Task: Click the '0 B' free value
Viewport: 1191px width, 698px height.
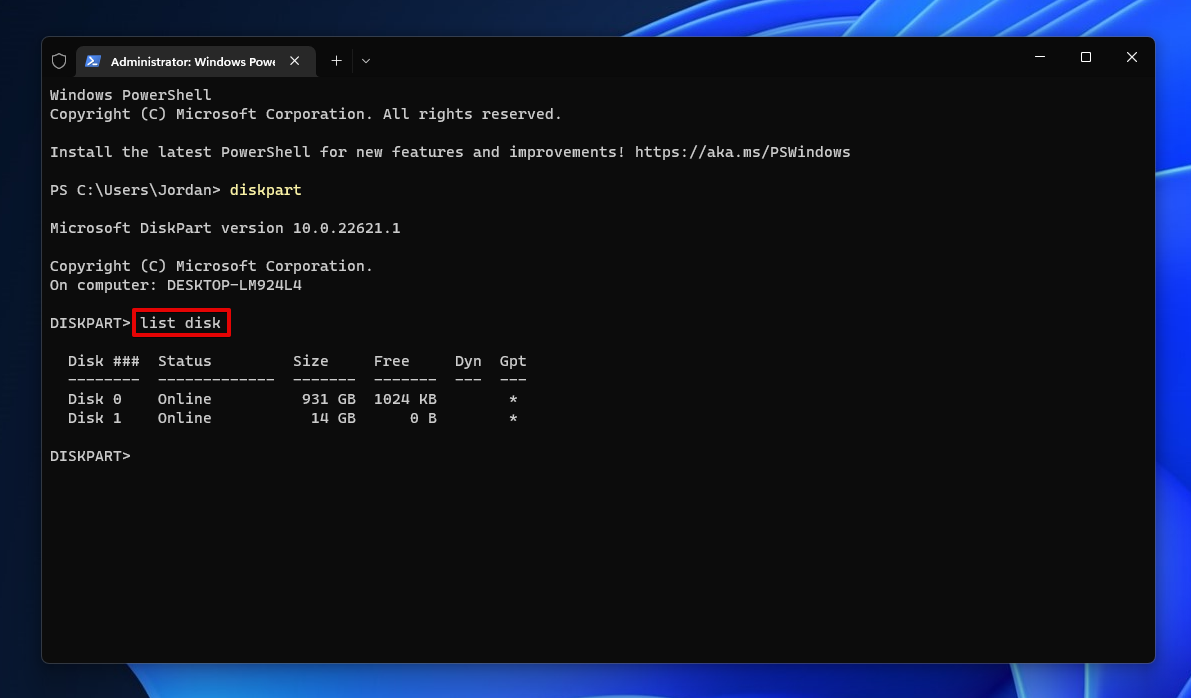Action: (x=423, y=418)
